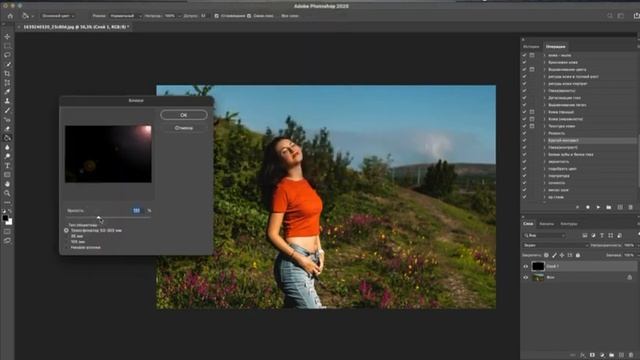This screenshot has width=640, height=360.
Task: Open the three-dot Edit Toolbar button
Action: click(7, 202)
